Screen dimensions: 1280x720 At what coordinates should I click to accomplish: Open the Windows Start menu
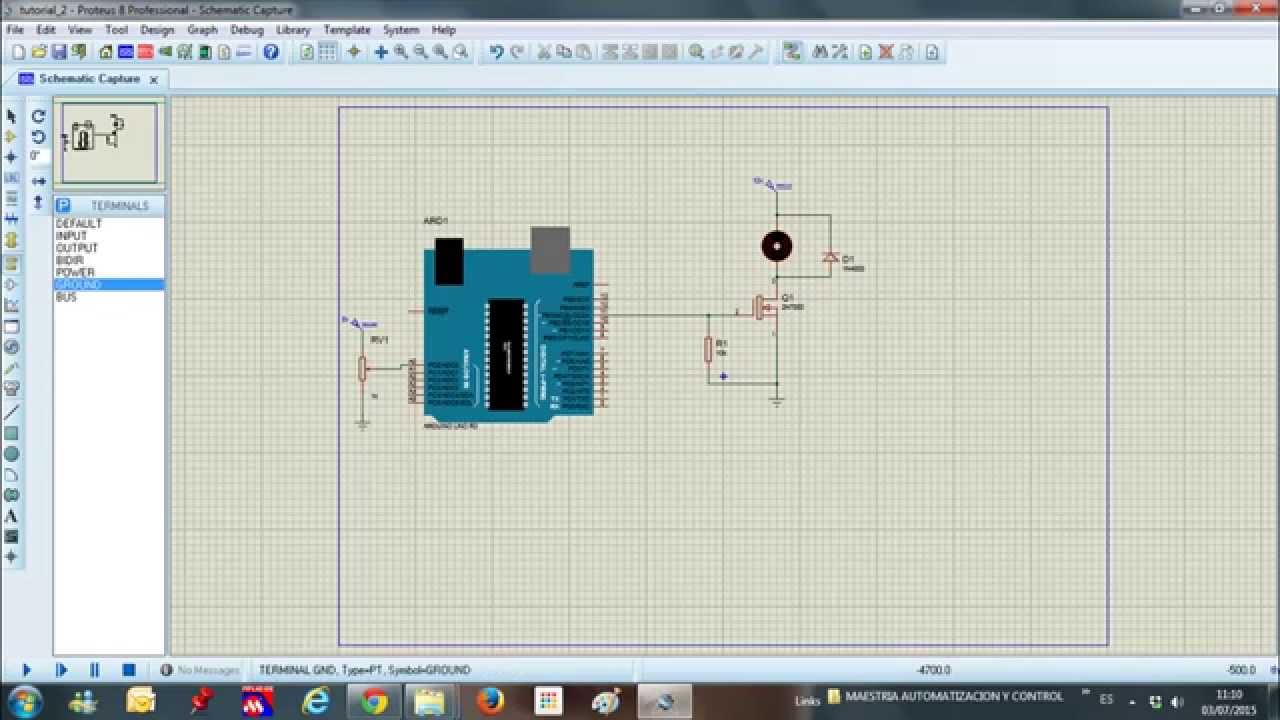[x=23, y=701]
